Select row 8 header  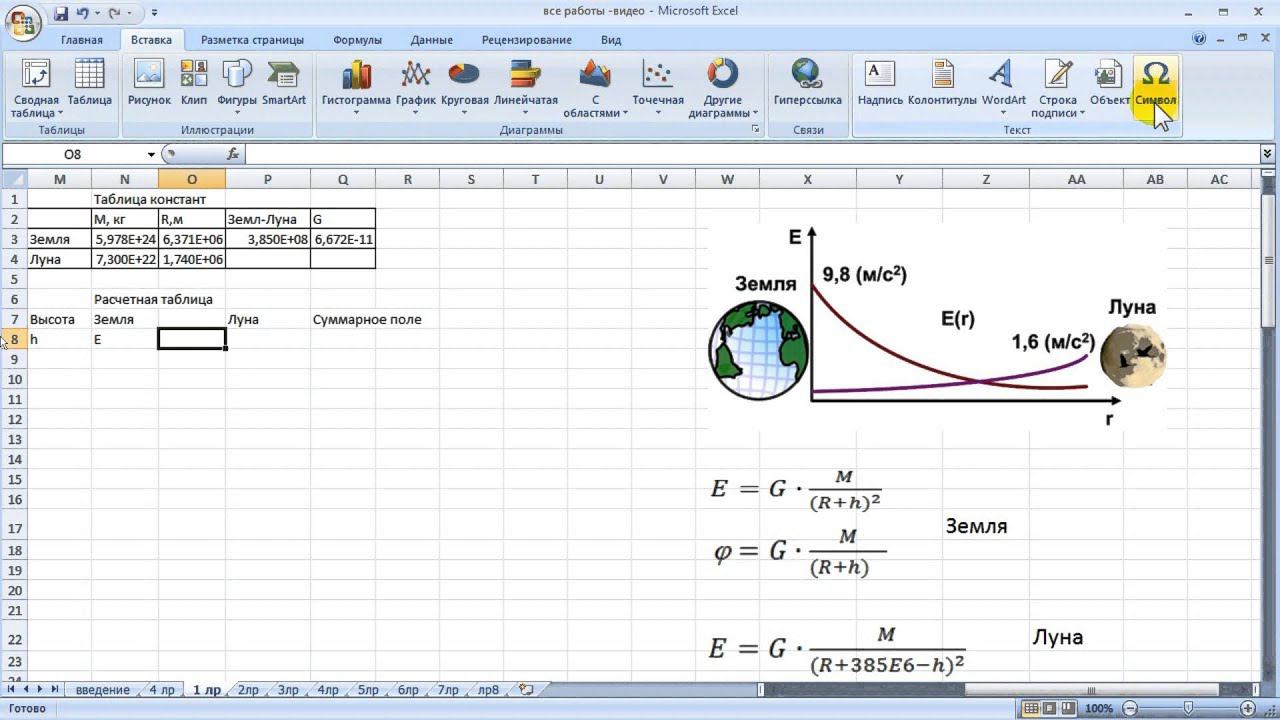[14, 339]
